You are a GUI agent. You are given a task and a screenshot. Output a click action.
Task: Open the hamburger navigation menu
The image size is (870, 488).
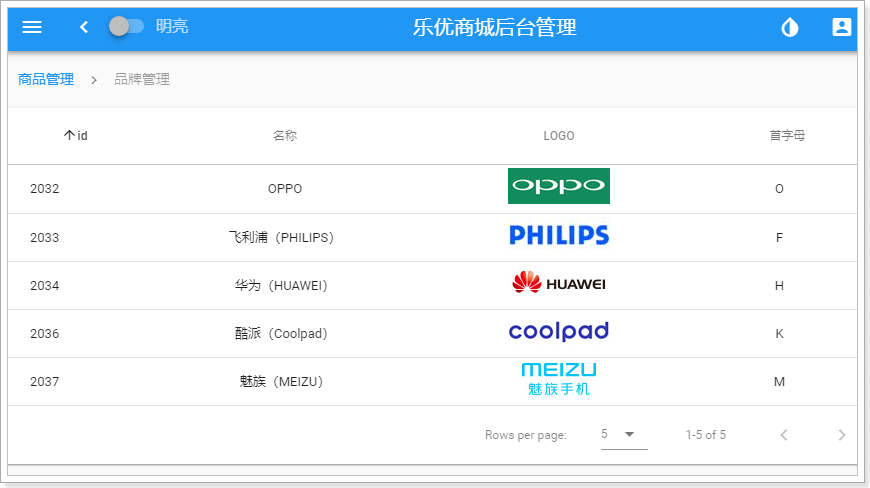32,27
